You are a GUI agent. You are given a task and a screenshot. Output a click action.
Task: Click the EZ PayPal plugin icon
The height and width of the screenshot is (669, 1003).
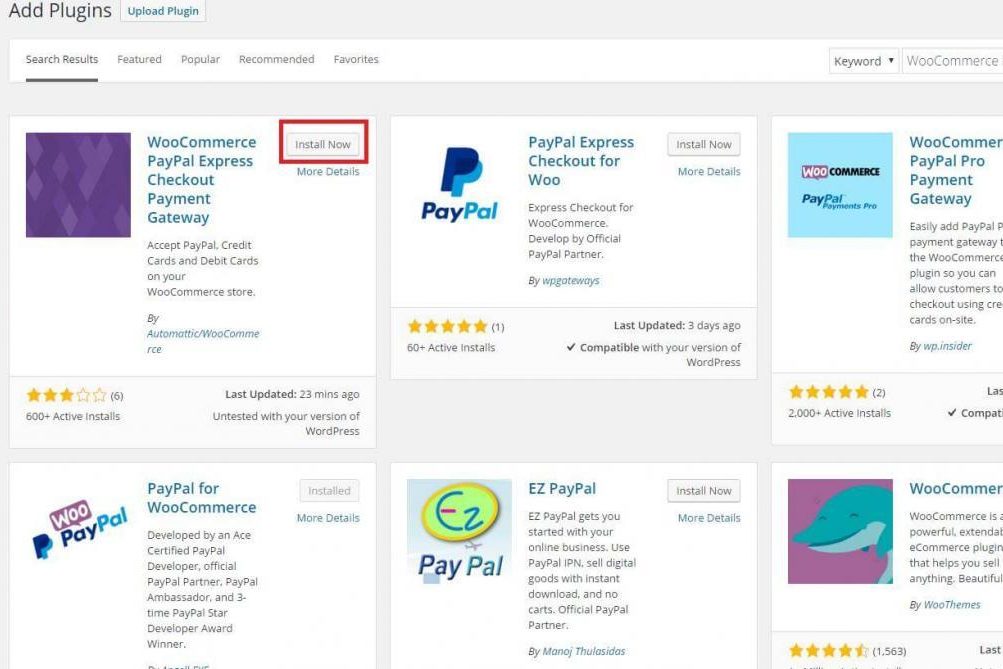click(x=459, y=531)
